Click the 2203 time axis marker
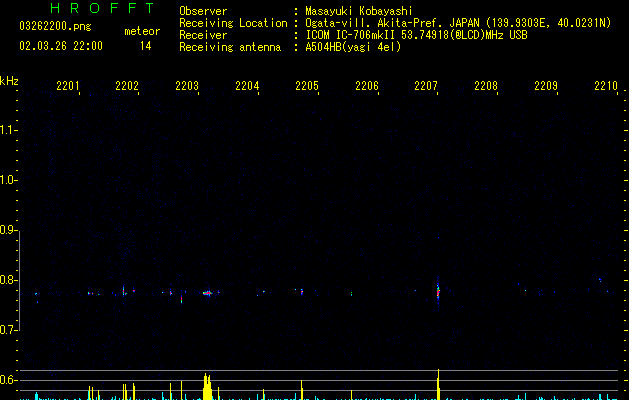 (x=187, y=86)
